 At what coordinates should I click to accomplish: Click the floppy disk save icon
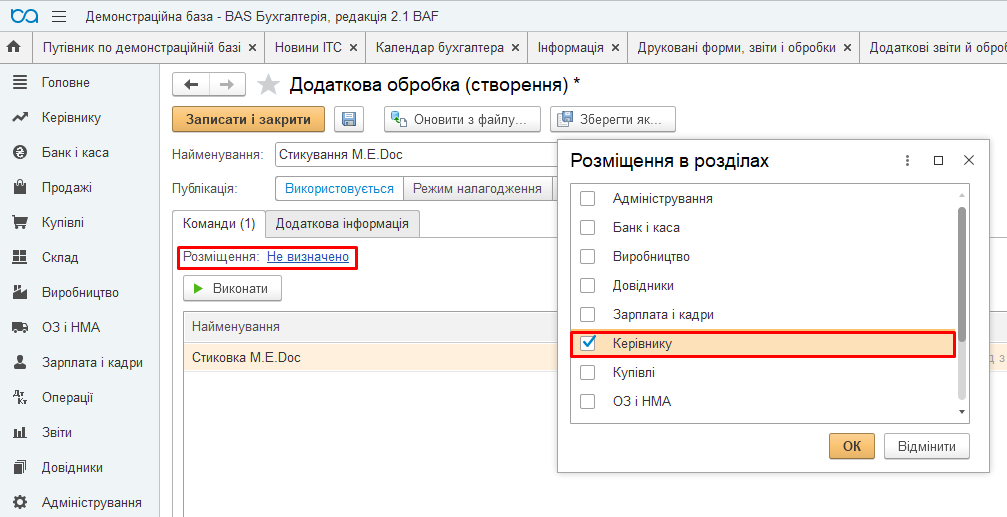point(349,120)
